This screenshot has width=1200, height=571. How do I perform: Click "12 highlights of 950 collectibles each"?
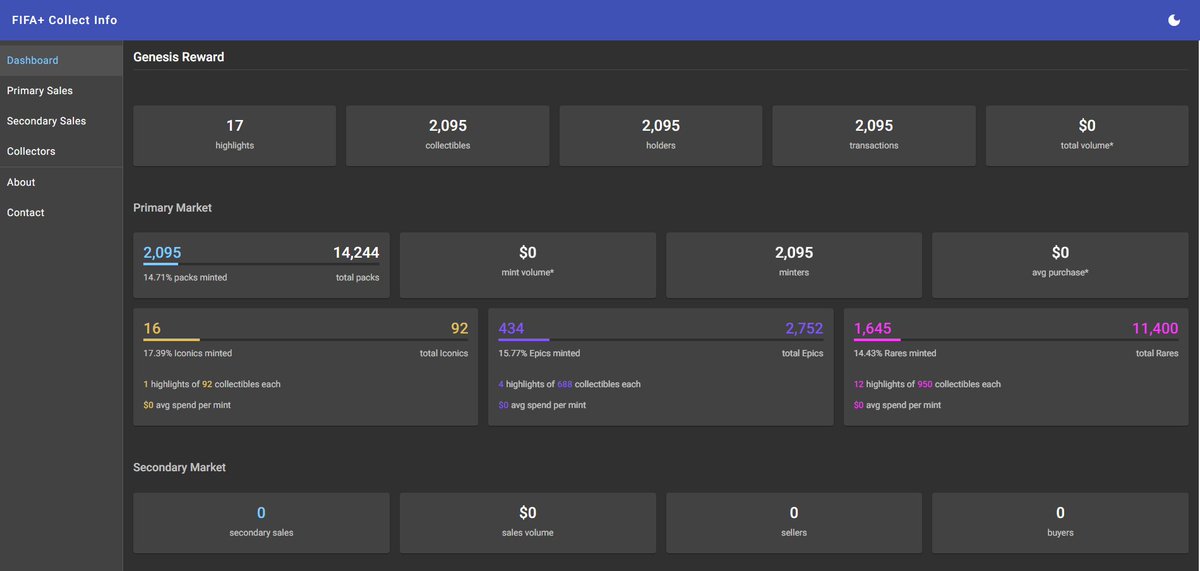point(927,384)
